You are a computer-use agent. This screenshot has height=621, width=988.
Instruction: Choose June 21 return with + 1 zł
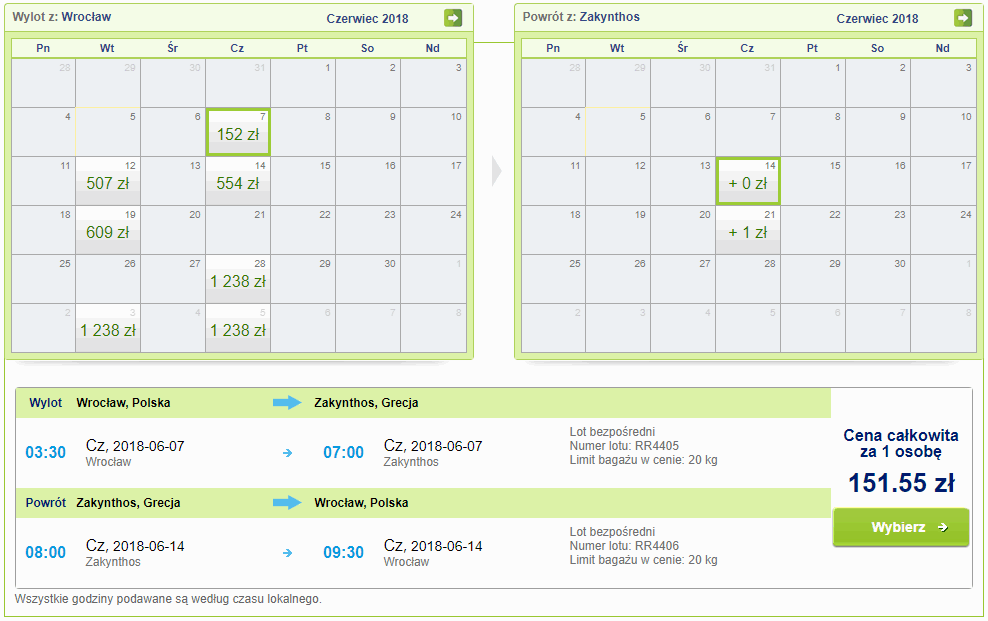(747, 231)
